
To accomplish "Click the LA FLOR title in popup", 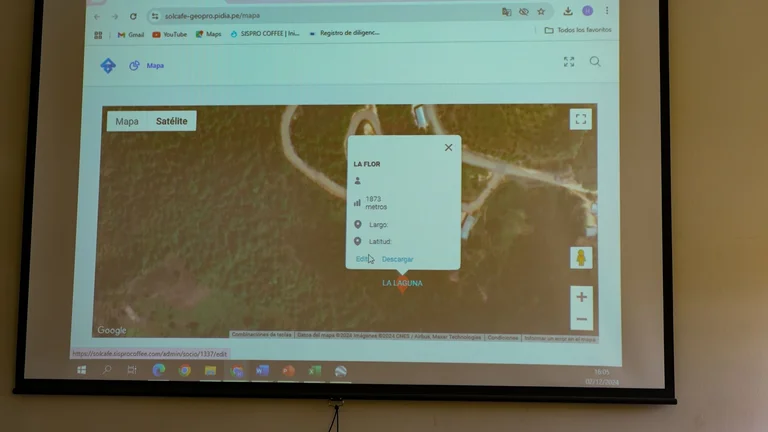I will [367, 164].
